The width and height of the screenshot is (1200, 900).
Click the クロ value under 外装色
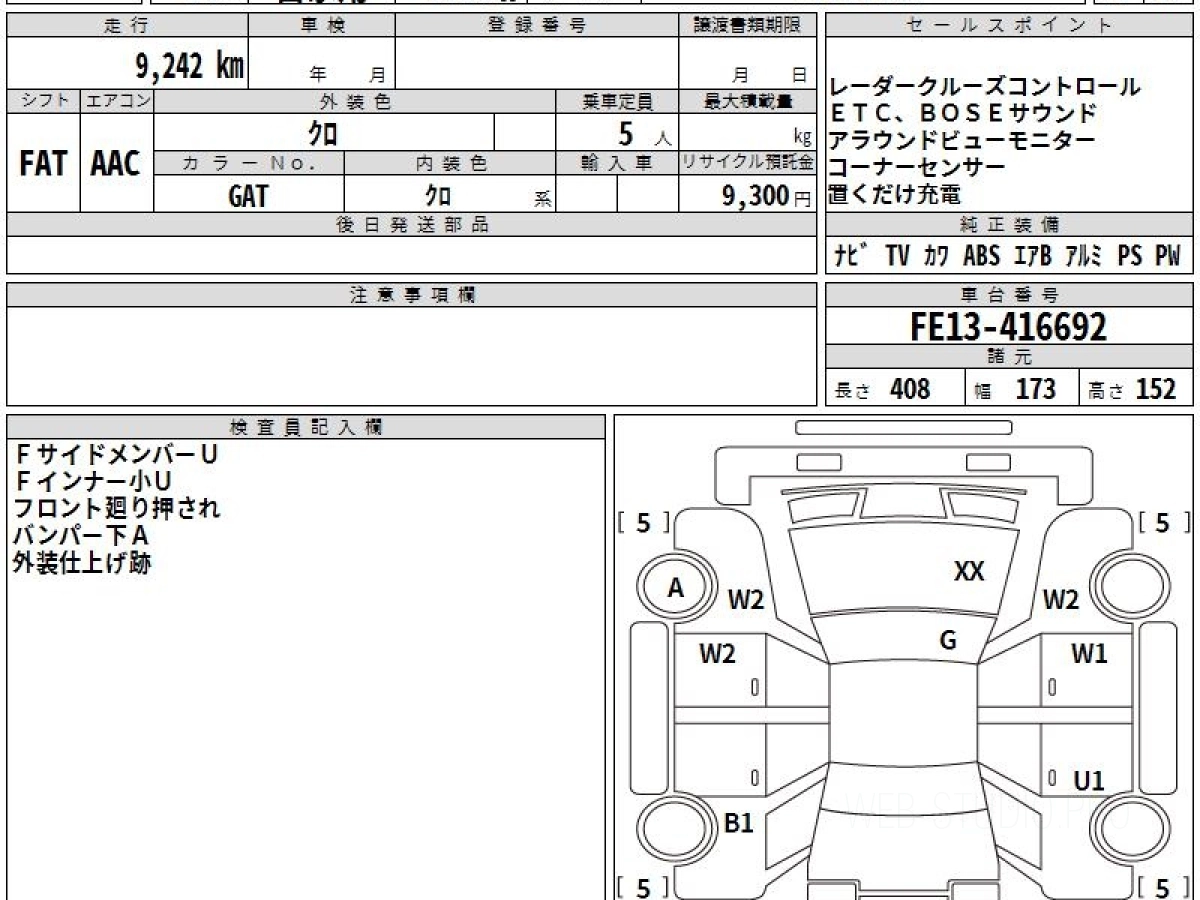click(x=323, y=133)
